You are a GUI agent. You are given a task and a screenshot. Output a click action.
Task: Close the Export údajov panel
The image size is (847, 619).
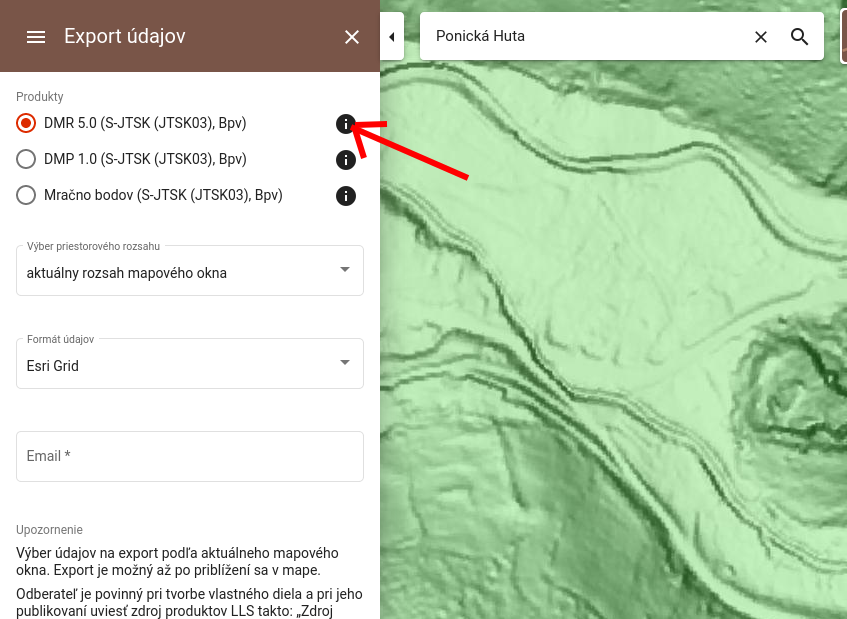point(352,37)
